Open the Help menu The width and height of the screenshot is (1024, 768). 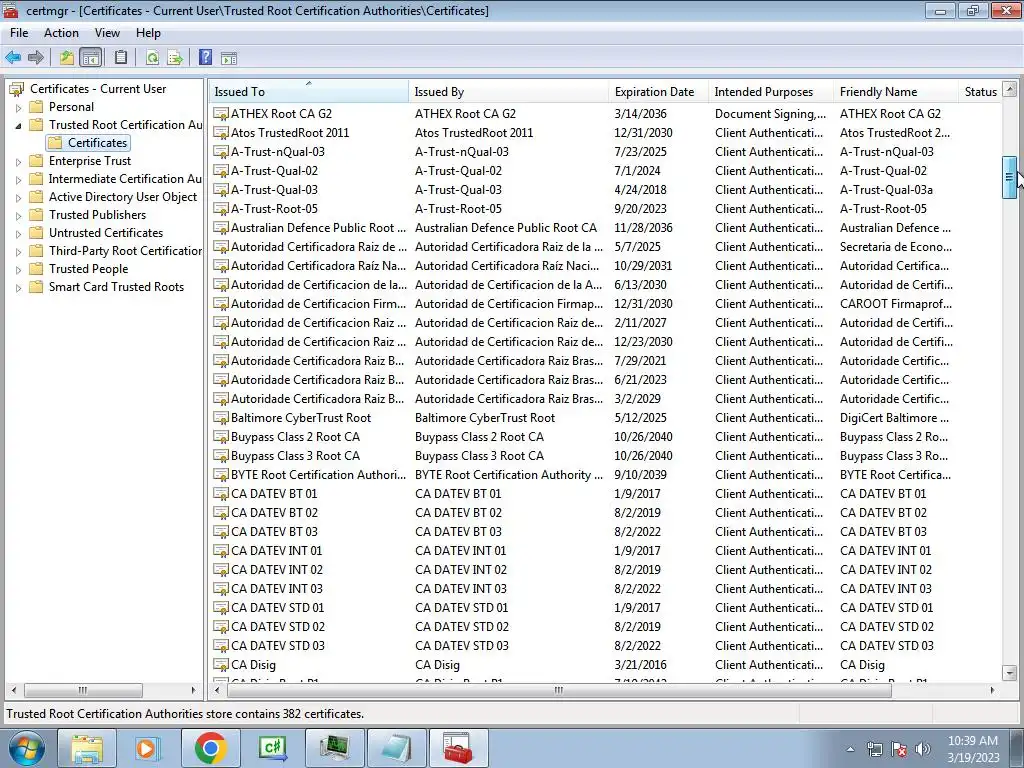coord(148,33)
